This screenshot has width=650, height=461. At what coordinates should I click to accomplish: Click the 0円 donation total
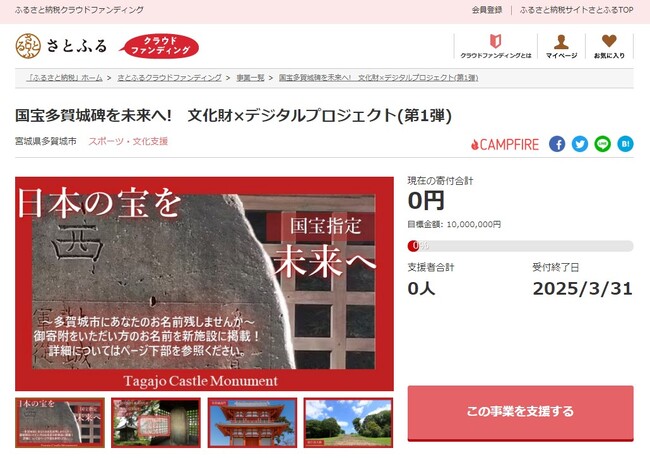tap(426, 201)
